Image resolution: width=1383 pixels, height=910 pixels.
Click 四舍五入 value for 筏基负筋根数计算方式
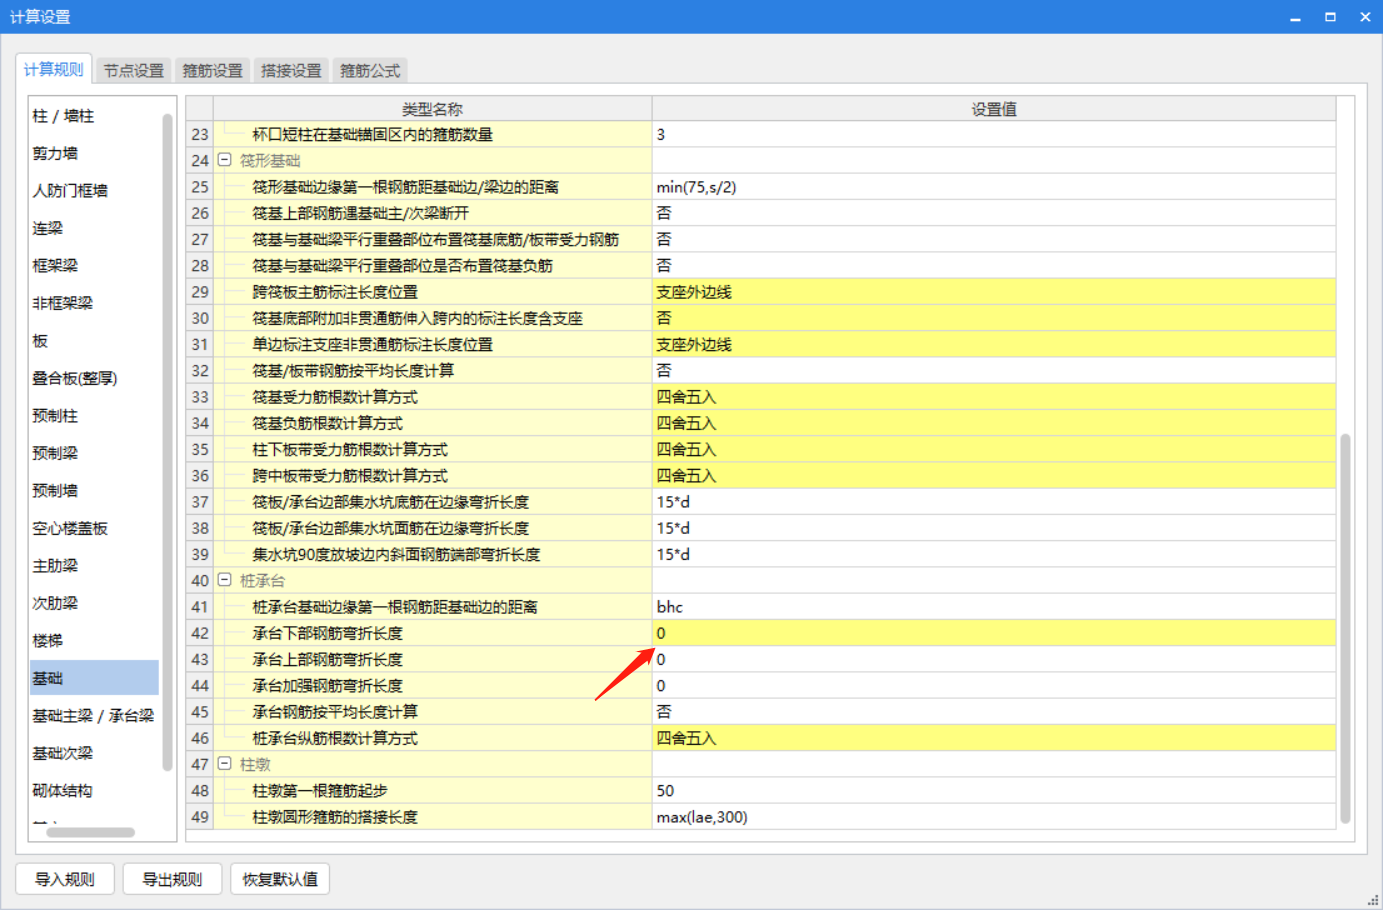click(994, 423)
